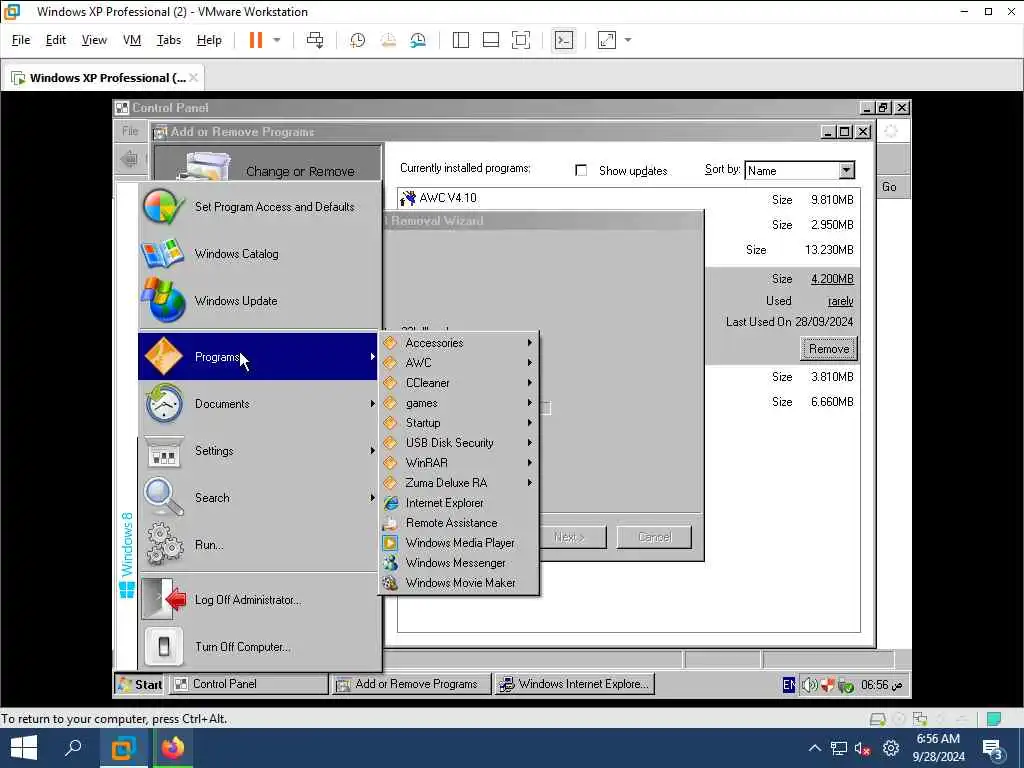This screenshot has height=768, width=1024.
Task: Open host taskbar search
Action: (x=73, y=748)
